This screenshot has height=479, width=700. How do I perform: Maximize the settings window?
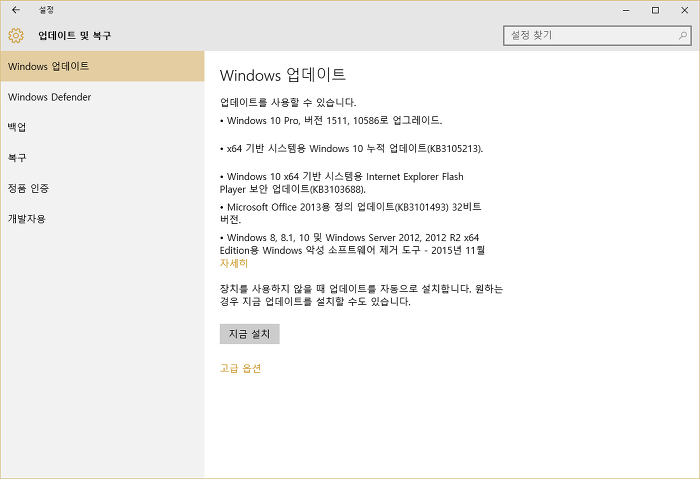pos(655,10)
